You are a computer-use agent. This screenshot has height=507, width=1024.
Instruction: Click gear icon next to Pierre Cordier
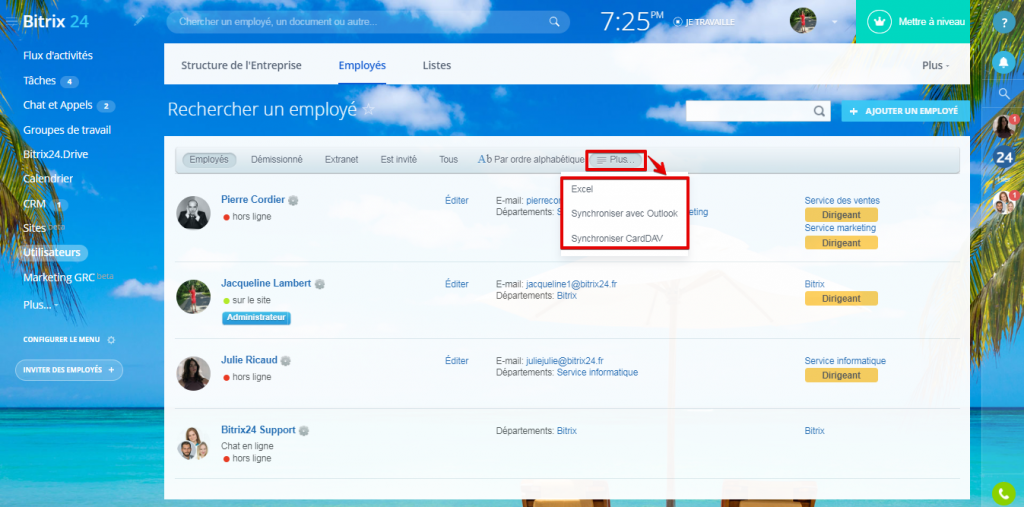click(x=293, y=201)
